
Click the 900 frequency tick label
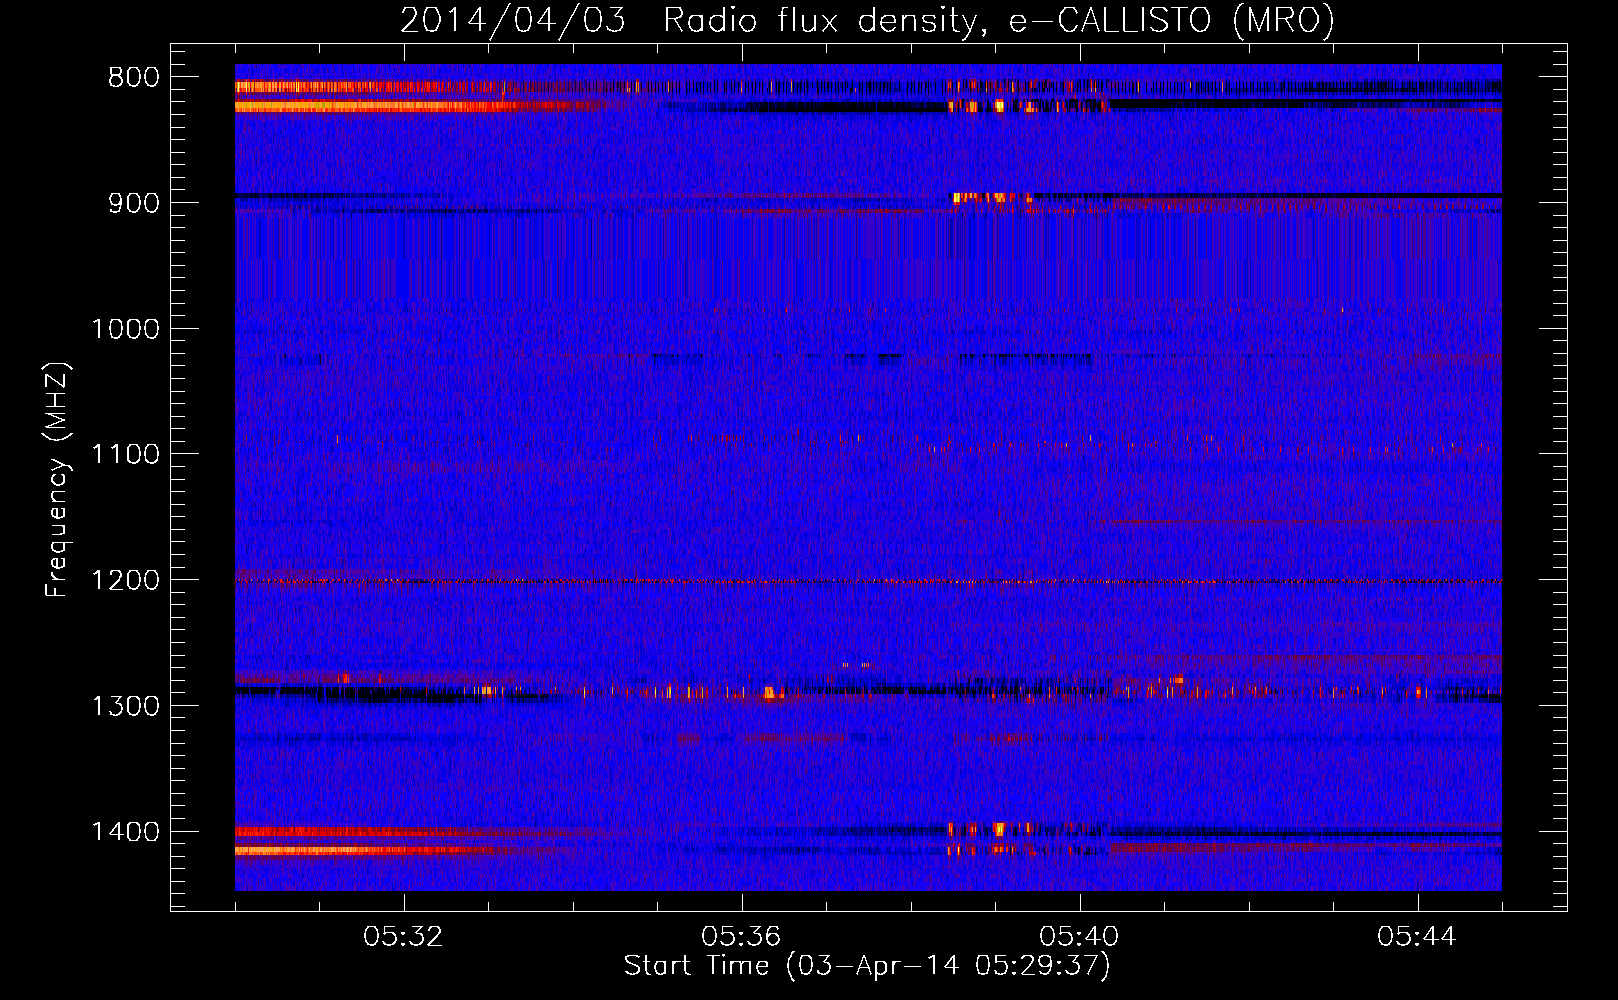point(133,203)
